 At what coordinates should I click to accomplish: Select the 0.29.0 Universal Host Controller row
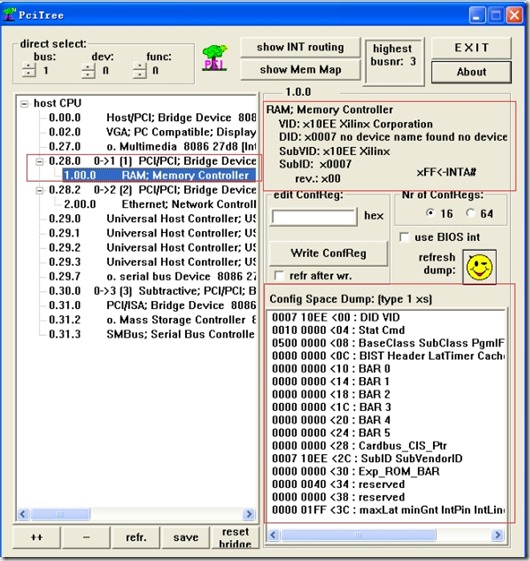[152, 219]
